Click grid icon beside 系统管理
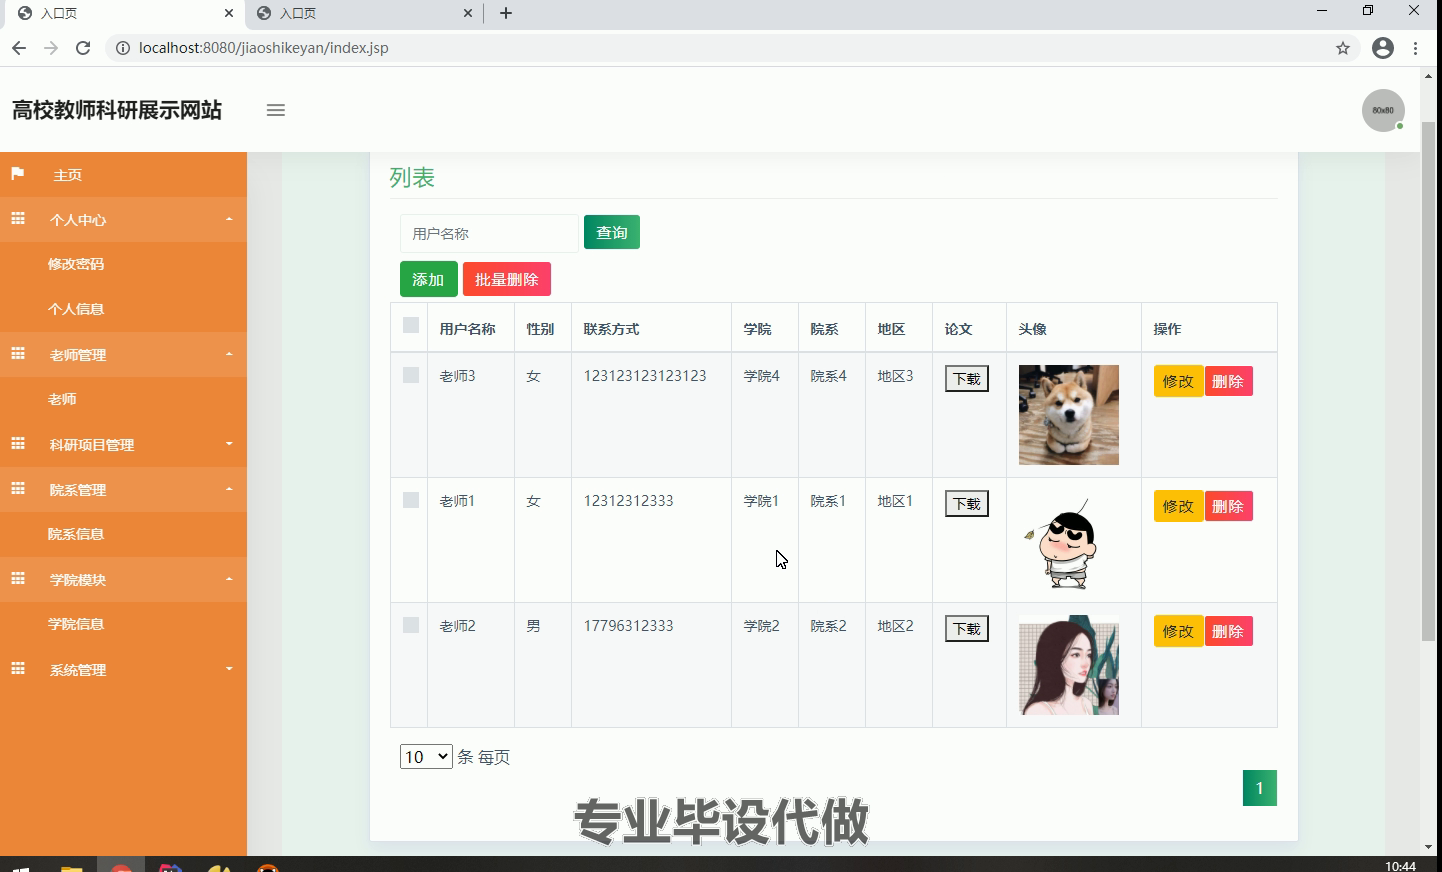Image resolution: width=1442 pixels, height=872 pixels. tap(18, 668)
